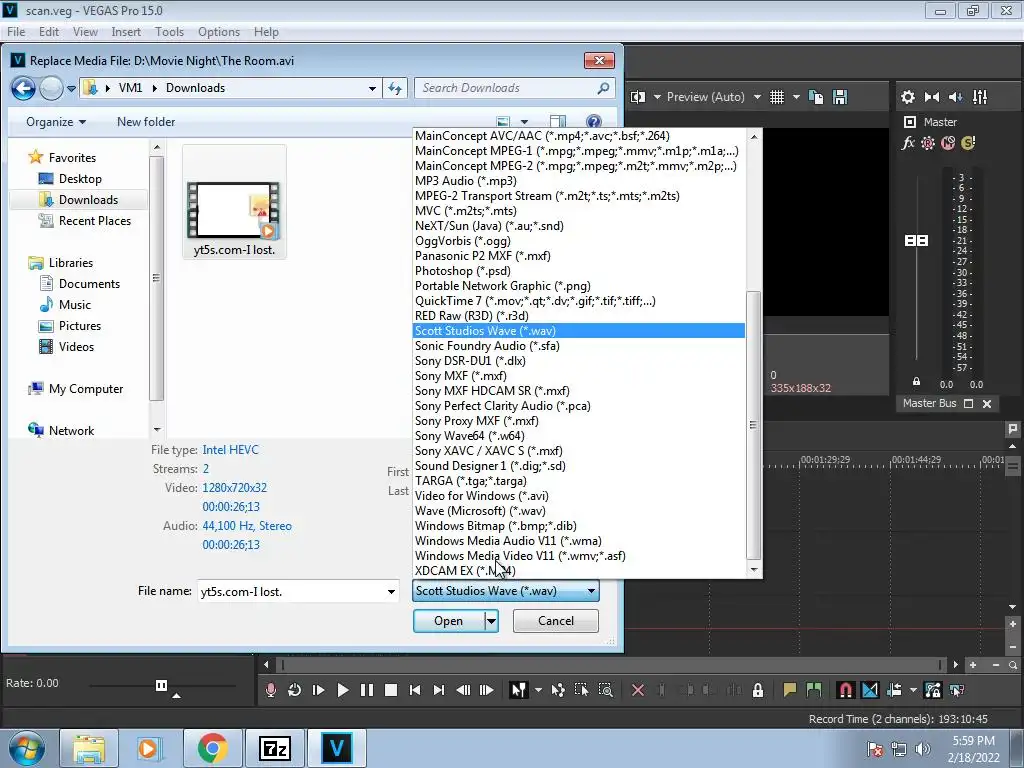
Task: Open the View menu
Action: pos(85,31)
